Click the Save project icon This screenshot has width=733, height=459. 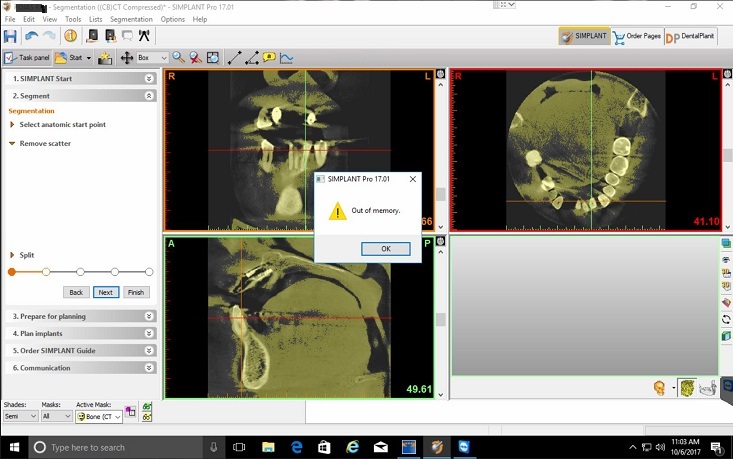[x=12, y=35]
